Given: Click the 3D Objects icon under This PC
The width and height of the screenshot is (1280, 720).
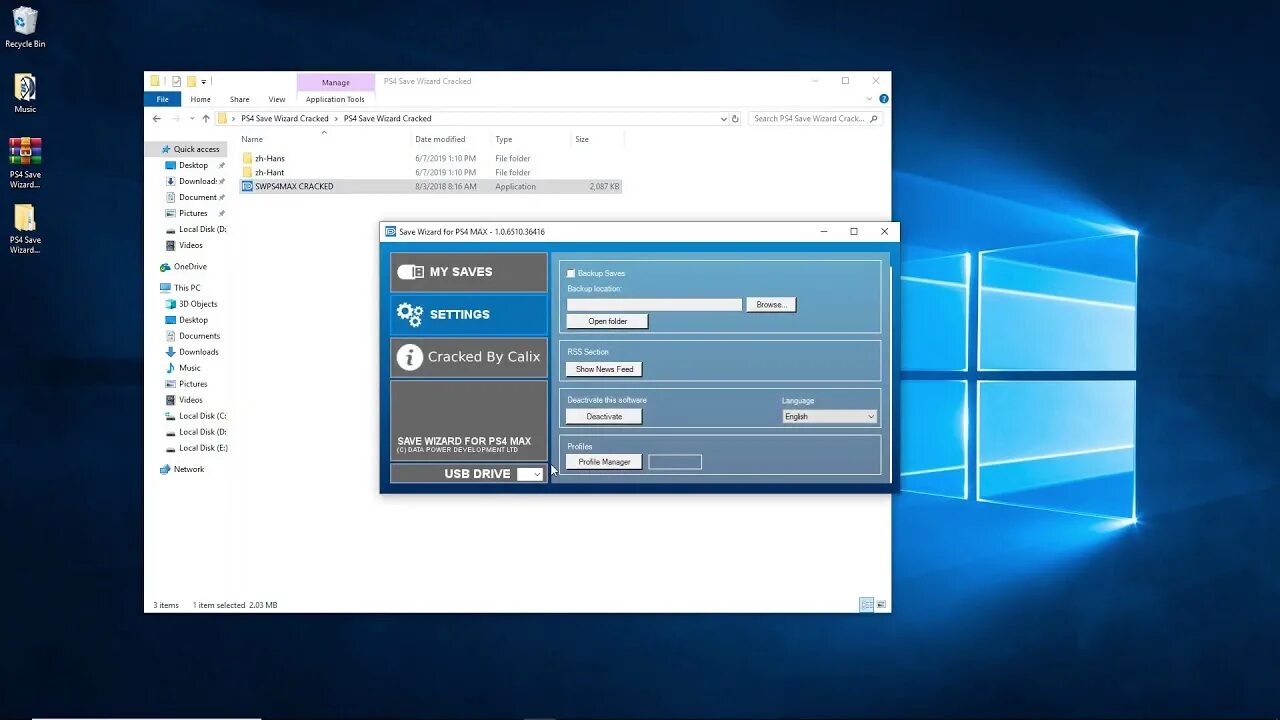Looking at the screenshot, I should pyautogui.click(x=170, y=304).
